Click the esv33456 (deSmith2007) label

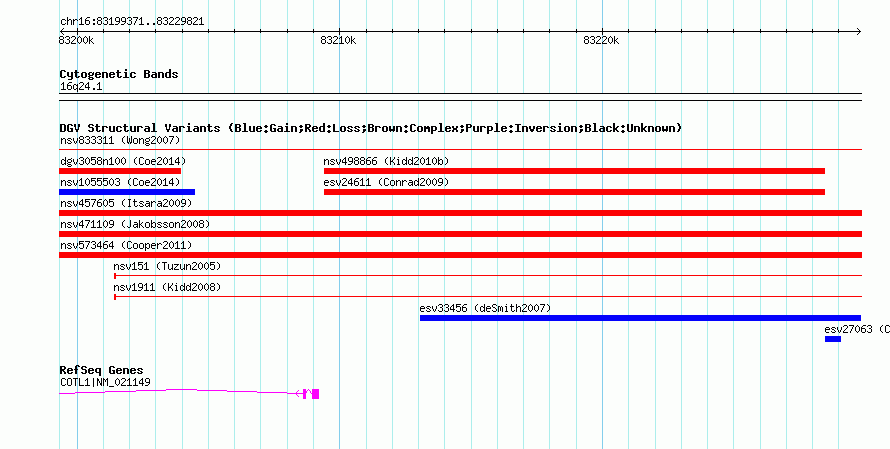(485, 308)
